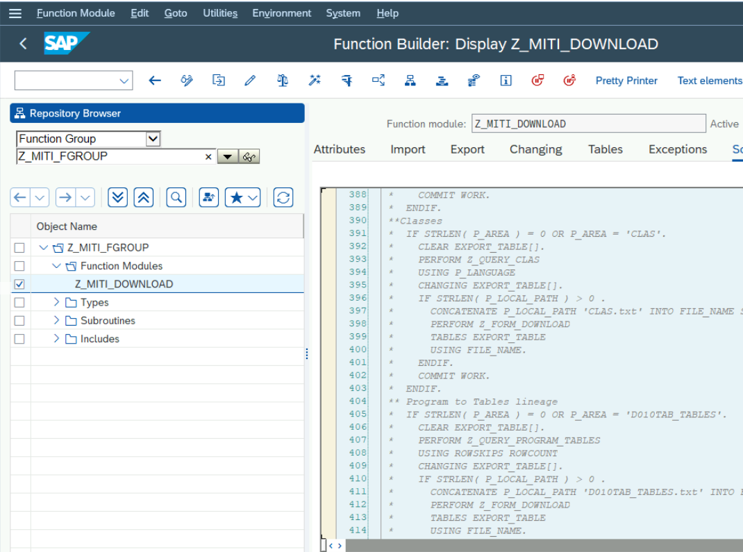Switch to the Changing tab

click(x=535, y=149)
